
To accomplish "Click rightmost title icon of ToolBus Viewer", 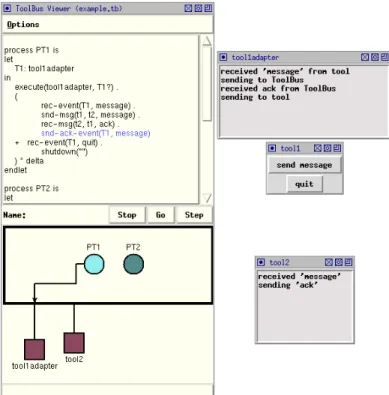I will point(208,8).
